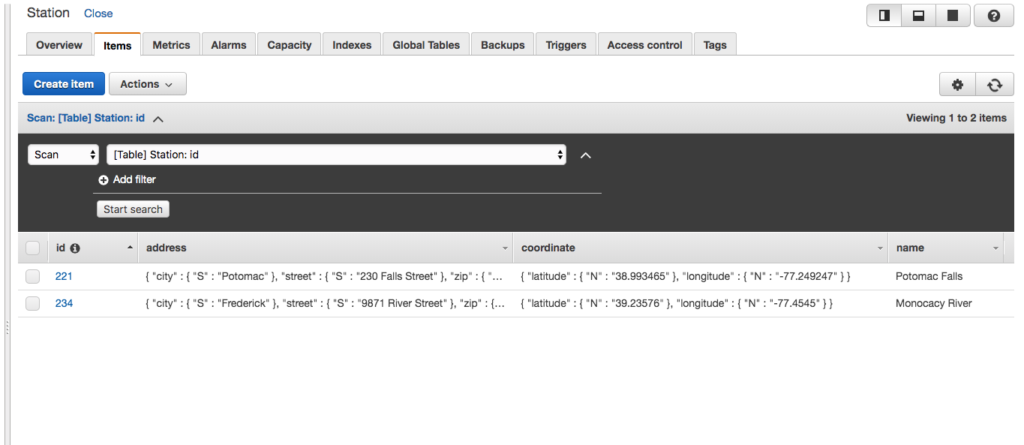Select all items with header checkbox
The image size is (1024, 445).
33,248
